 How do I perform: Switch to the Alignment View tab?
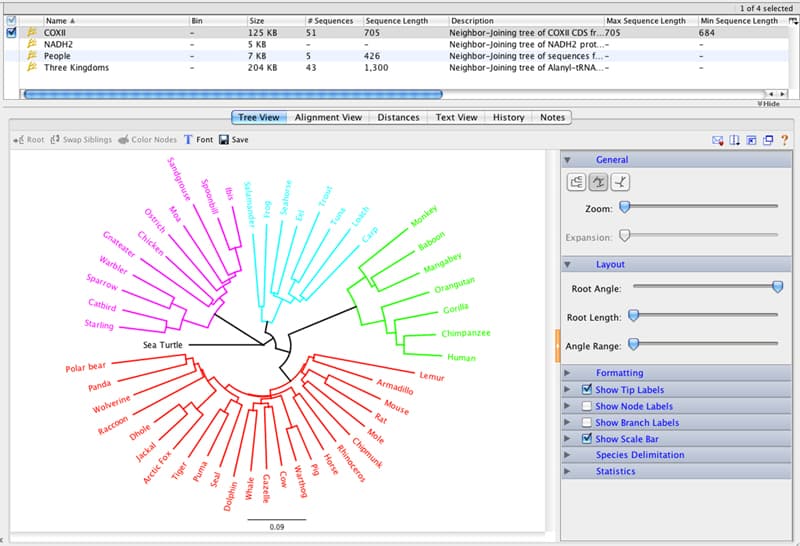click(x=328, y=117)
